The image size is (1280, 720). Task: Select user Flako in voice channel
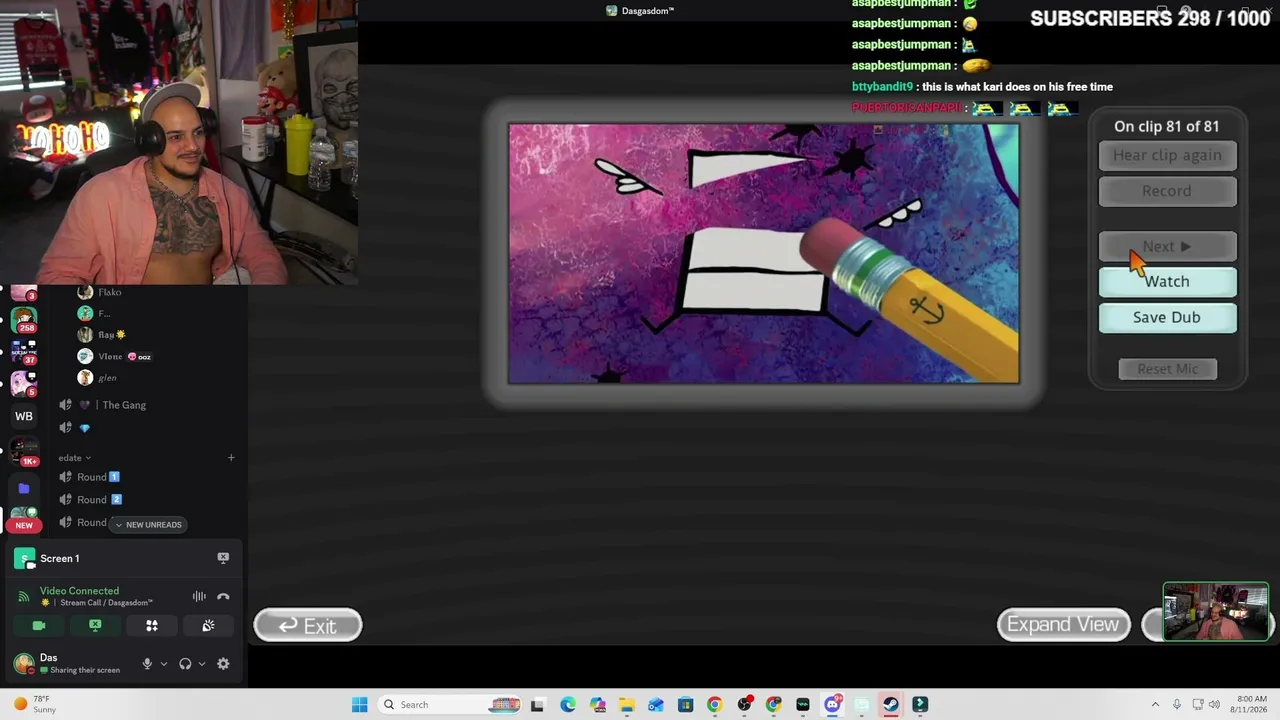[100, 292]
